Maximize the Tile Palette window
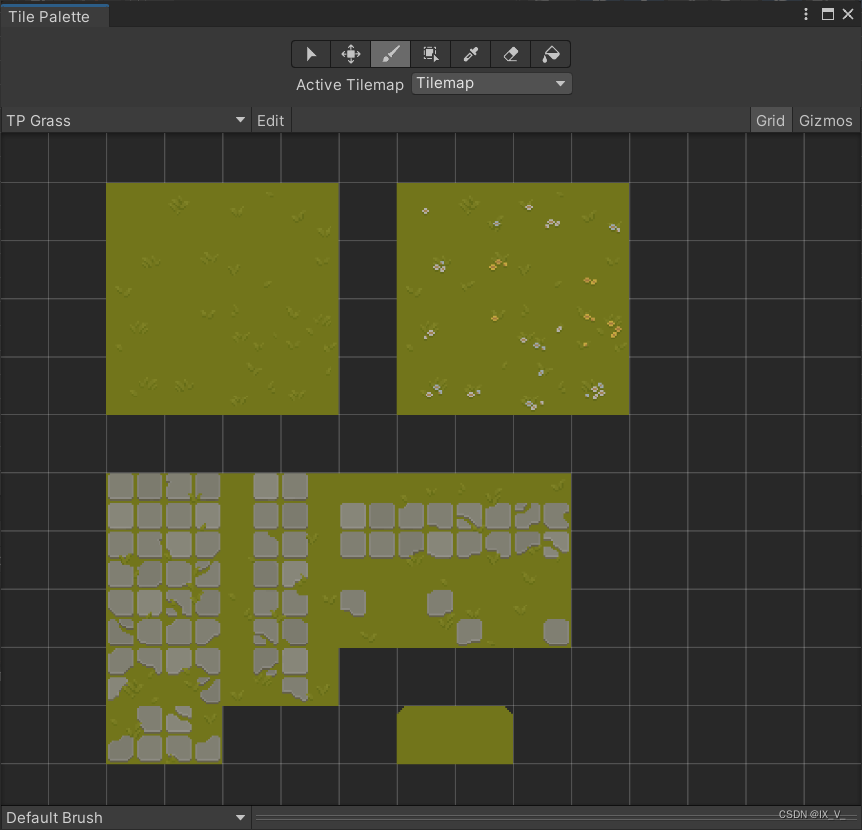 click(x=827, y=14)
